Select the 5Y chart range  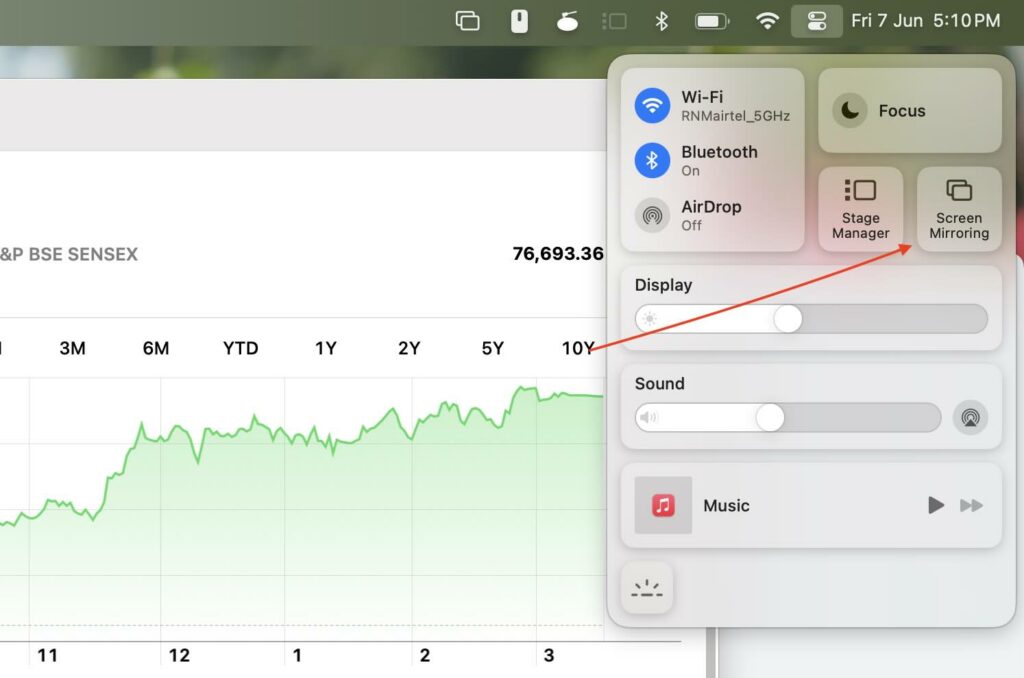click(x=492, y=348)
